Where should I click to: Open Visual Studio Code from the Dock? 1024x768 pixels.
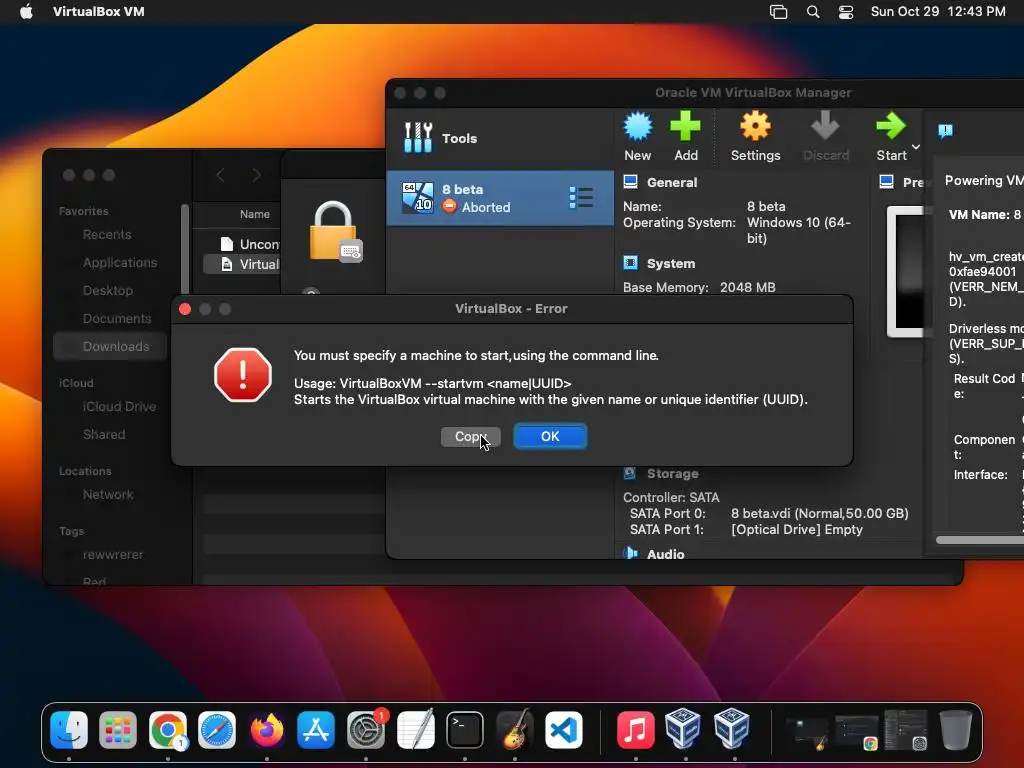point(564,729)
